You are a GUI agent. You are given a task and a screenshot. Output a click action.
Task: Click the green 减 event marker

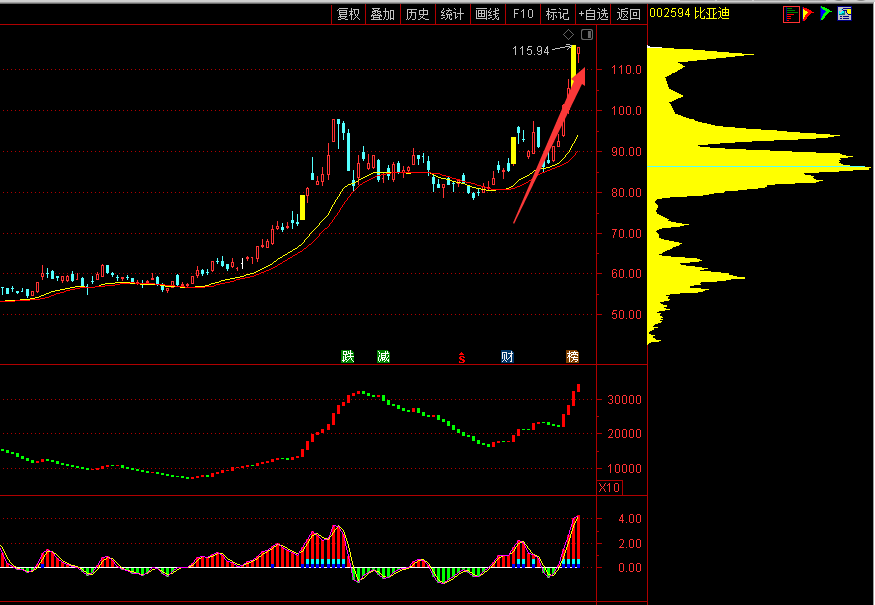point(383,356)
